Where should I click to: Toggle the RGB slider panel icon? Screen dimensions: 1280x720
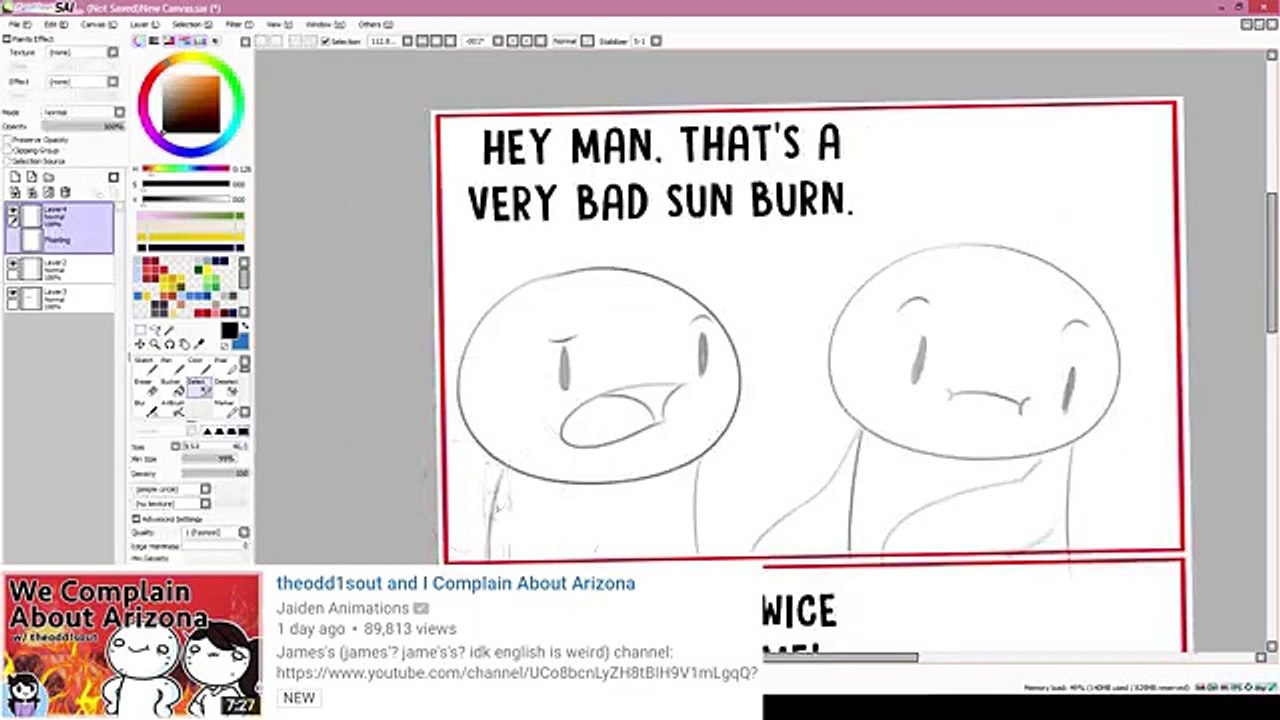pyautogui.click(x=154, y=41)
